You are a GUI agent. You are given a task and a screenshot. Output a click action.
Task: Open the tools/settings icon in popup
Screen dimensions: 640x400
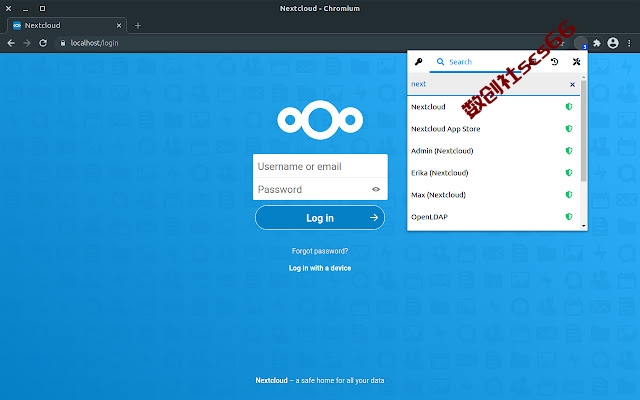click(x=576, y=62)
